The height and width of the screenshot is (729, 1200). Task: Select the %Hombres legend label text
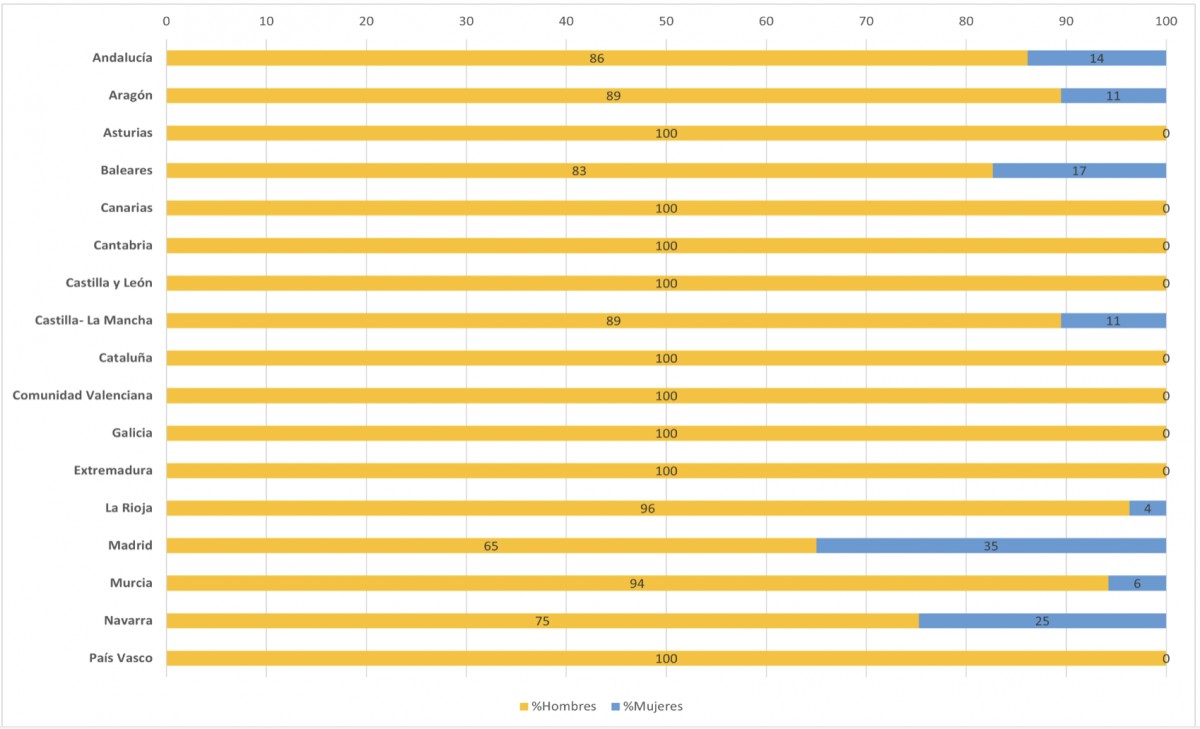coord(564,707)
